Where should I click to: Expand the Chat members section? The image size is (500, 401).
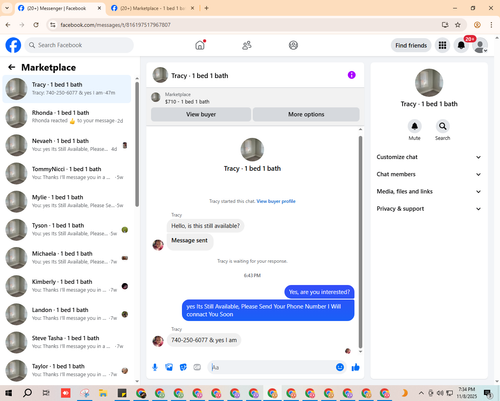429,174
